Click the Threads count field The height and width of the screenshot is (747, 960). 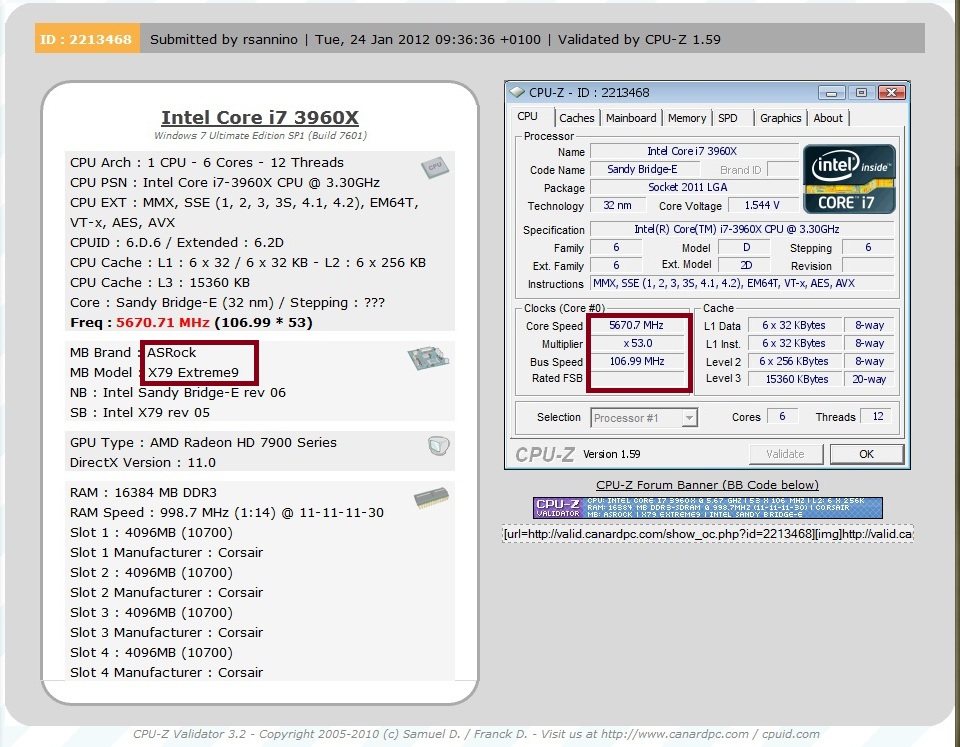[877, 416]
